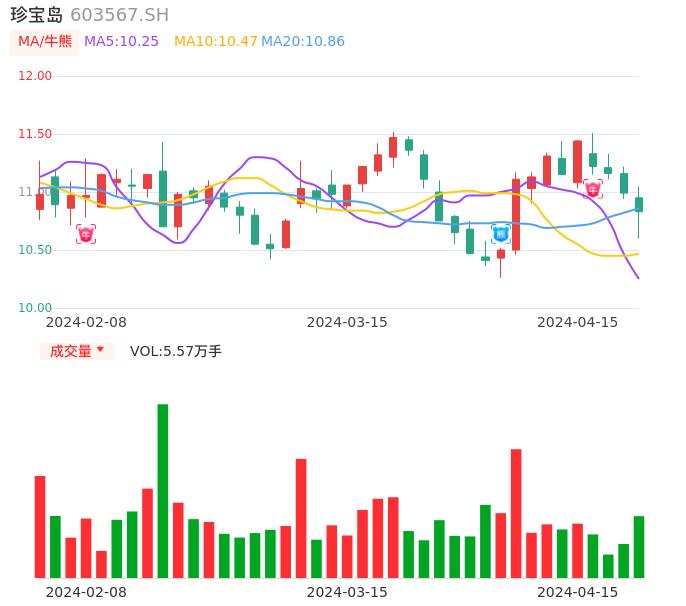686x606 pixels.
Task: Toggle the MA20 moving average line
Action: click(303, 42)
